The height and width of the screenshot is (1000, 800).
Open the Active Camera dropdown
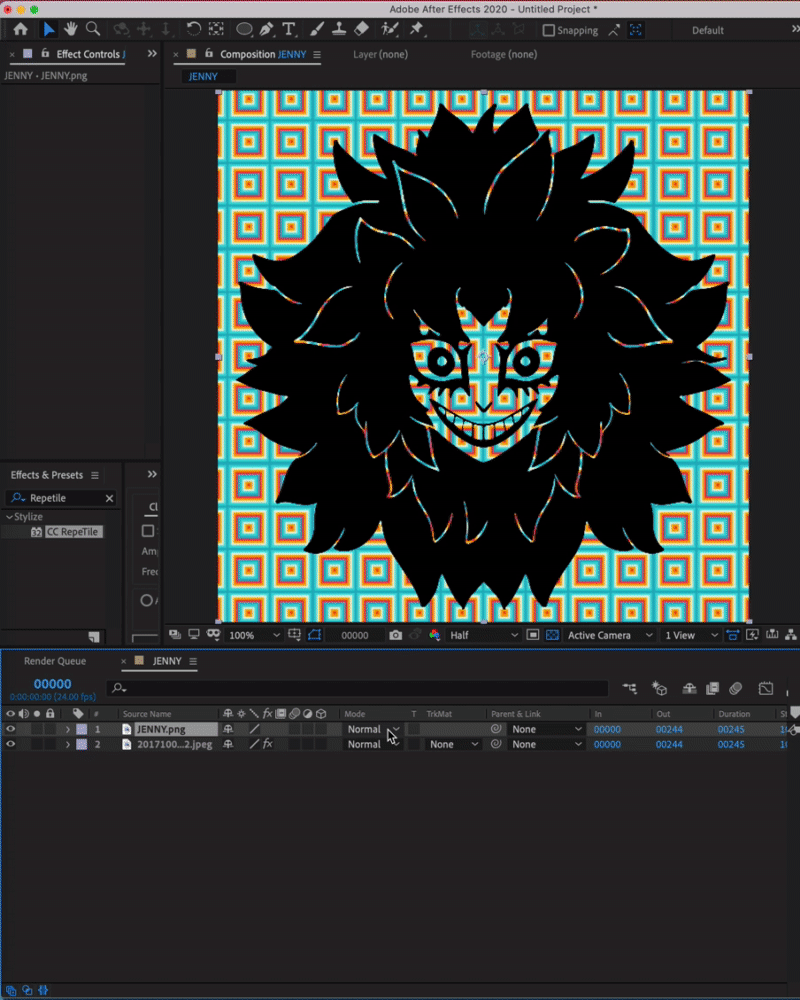609,635
